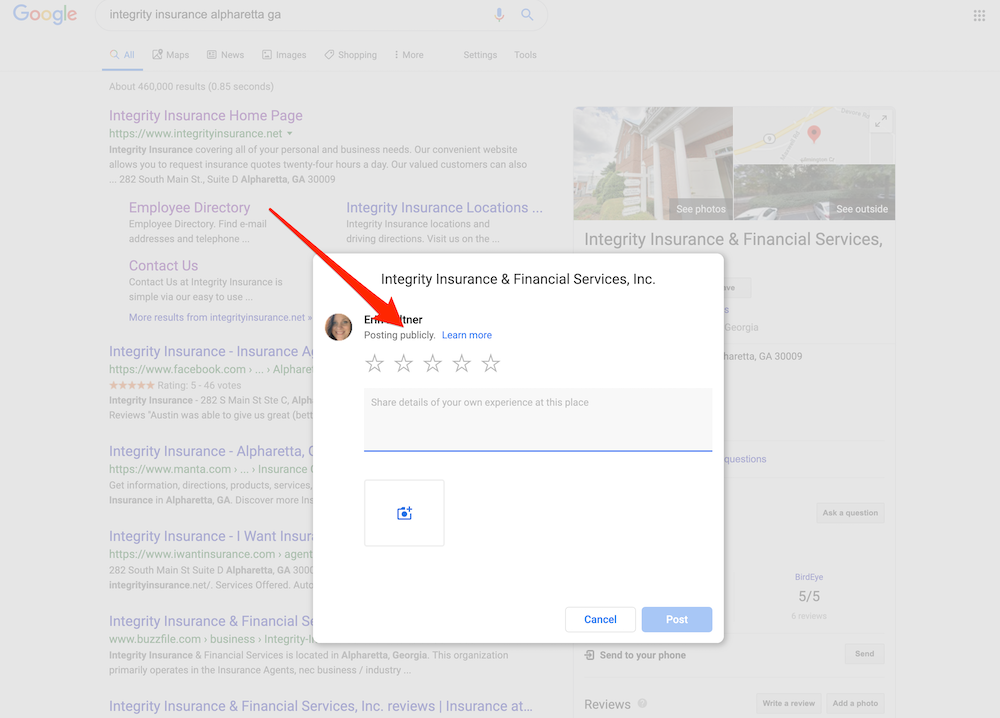1000x718 pixels.
Task: Cancel the review dialog
Action: [600, 619]
